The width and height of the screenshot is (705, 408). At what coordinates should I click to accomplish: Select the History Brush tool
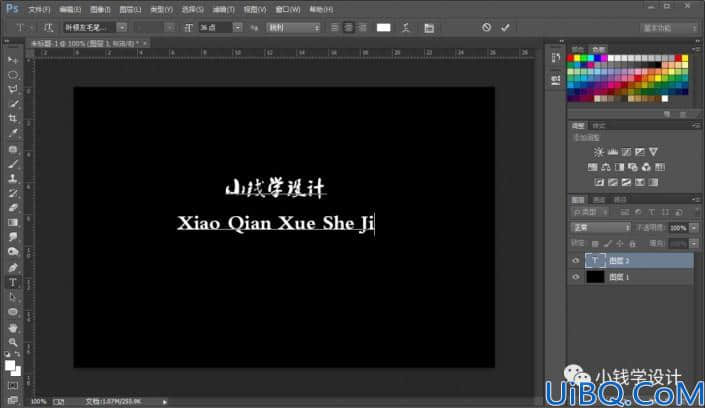(13, 193)
